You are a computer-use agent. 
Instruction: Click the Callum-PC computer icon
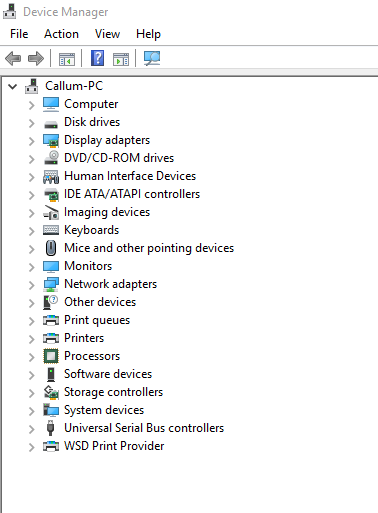(32, 86)
